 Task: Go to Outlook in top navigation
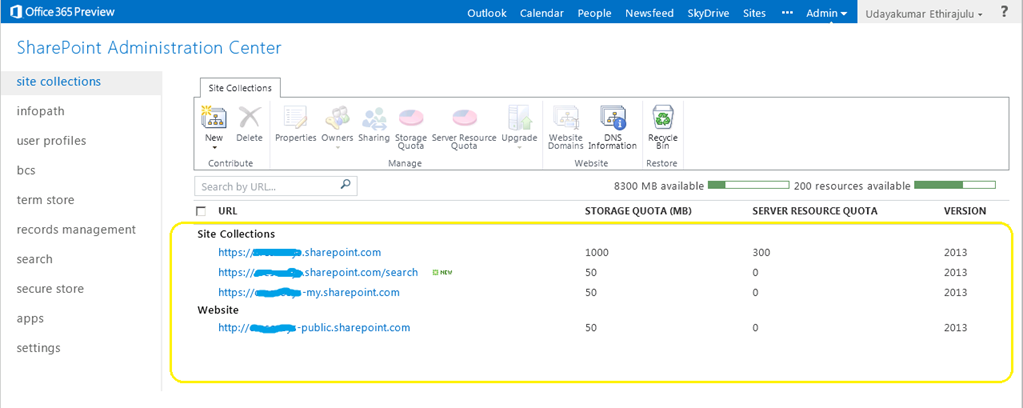[x=487, y=13]
